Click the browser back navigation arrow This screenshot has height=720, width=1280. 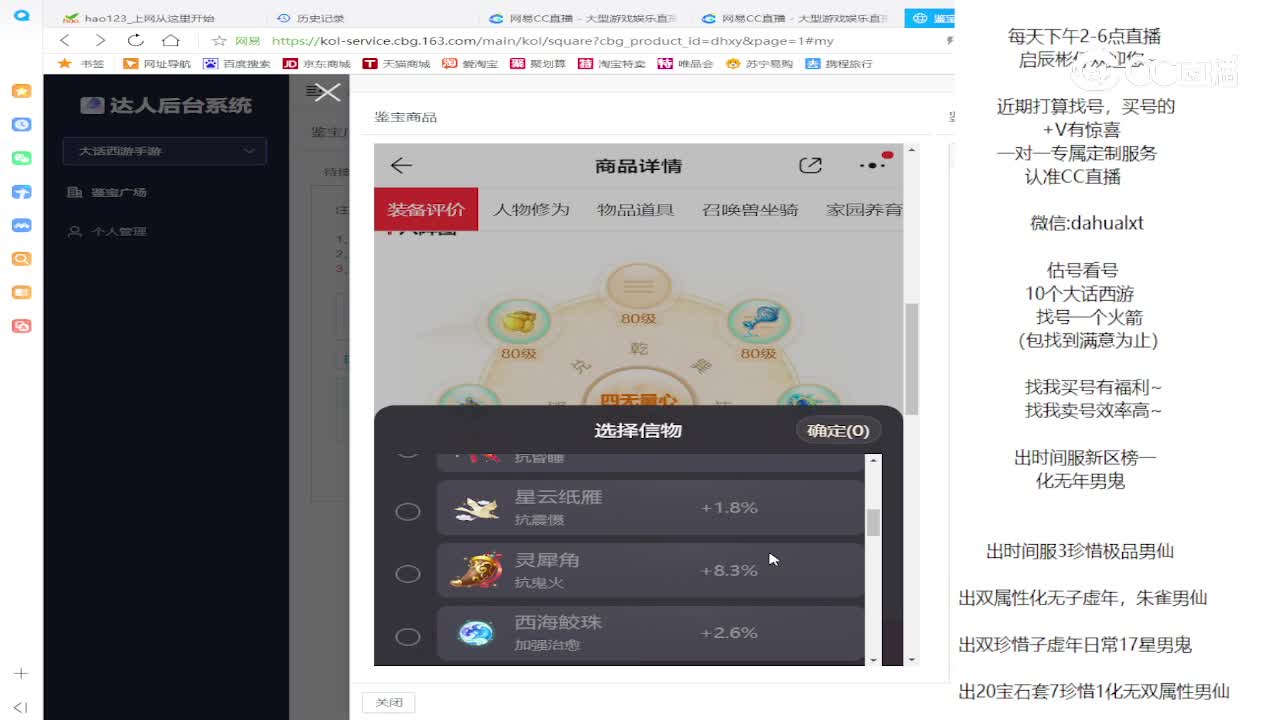65,41
